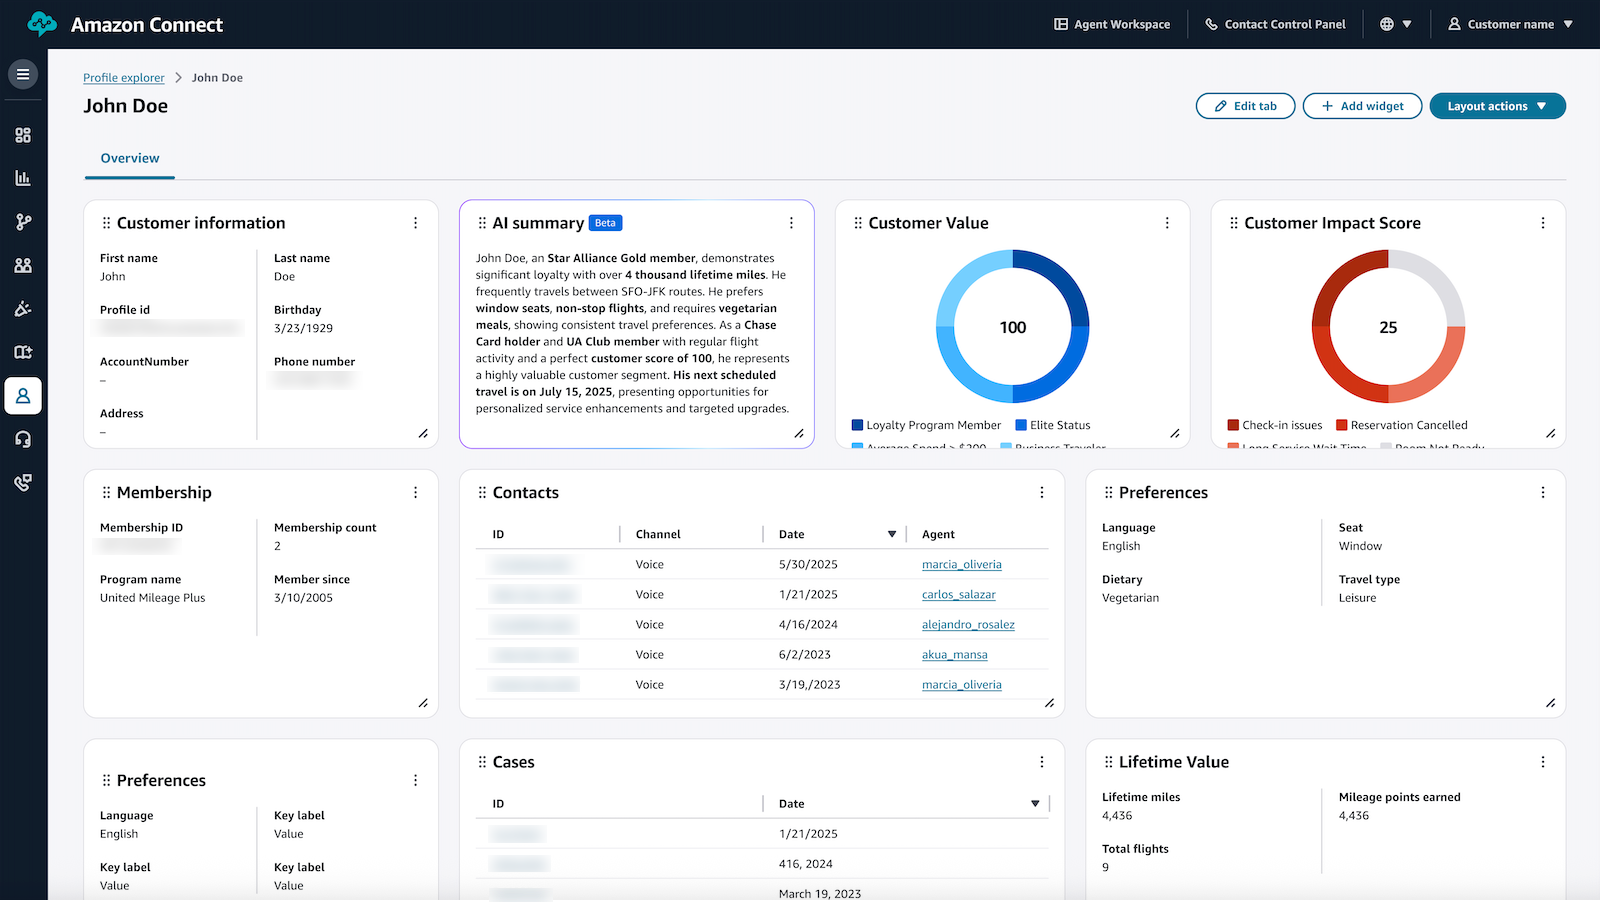This screenshot has width=1600, height=902.
Task: Open the flows branching icon in the sidebar
Action: pos(23,221)
